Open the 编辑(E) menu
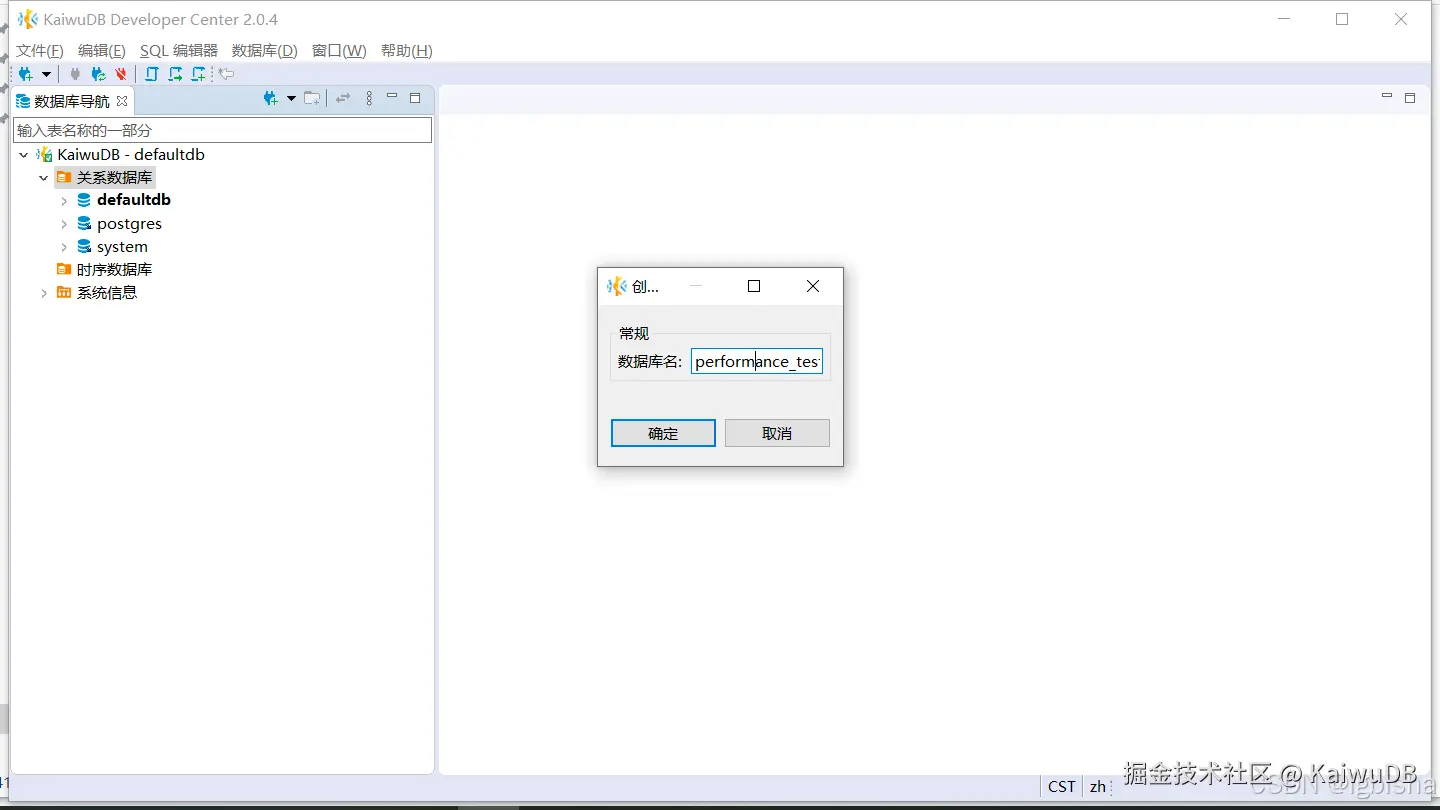The width and height of the screenshot is (1440, 810). click(x=102, y=51)
